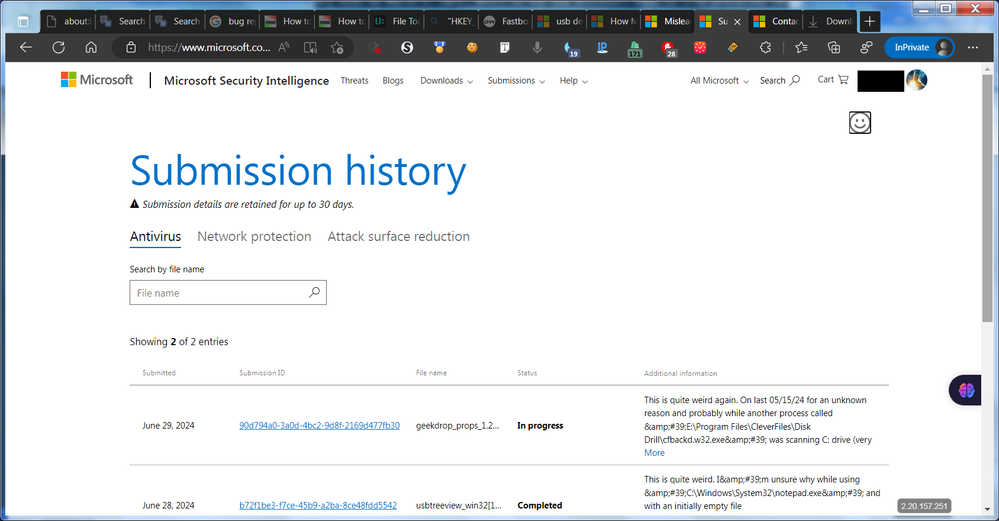Open the cookie extension icon
The width and height of the screenshot is (999, 521).
pos(472,47)
